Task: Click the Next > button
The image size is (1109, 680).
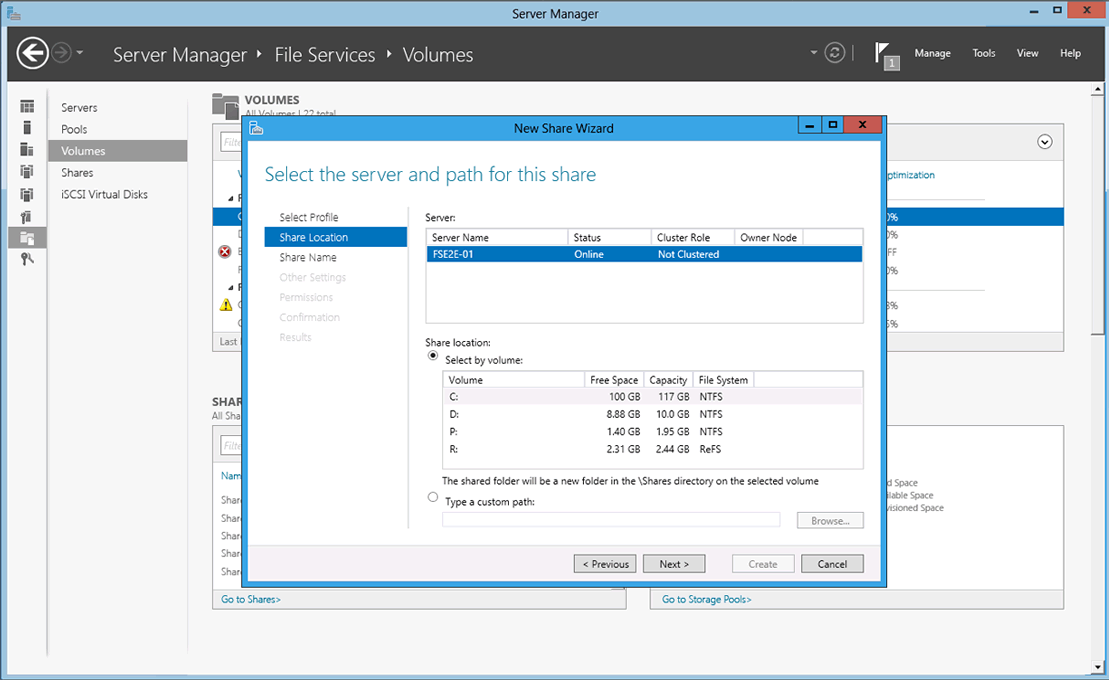Action: [x=674, y=564]
